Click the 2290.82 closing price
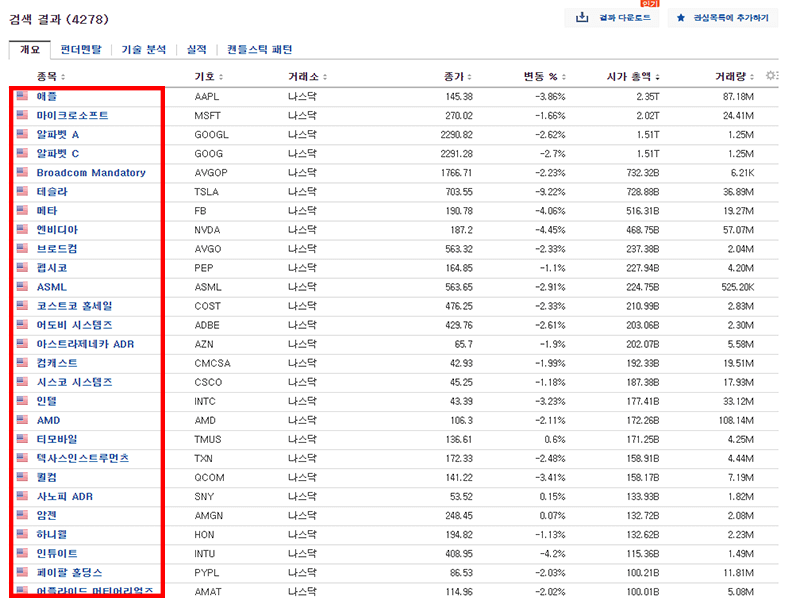Image resolution: width=800 pixels, height=600 pixels. click(456, 135)
